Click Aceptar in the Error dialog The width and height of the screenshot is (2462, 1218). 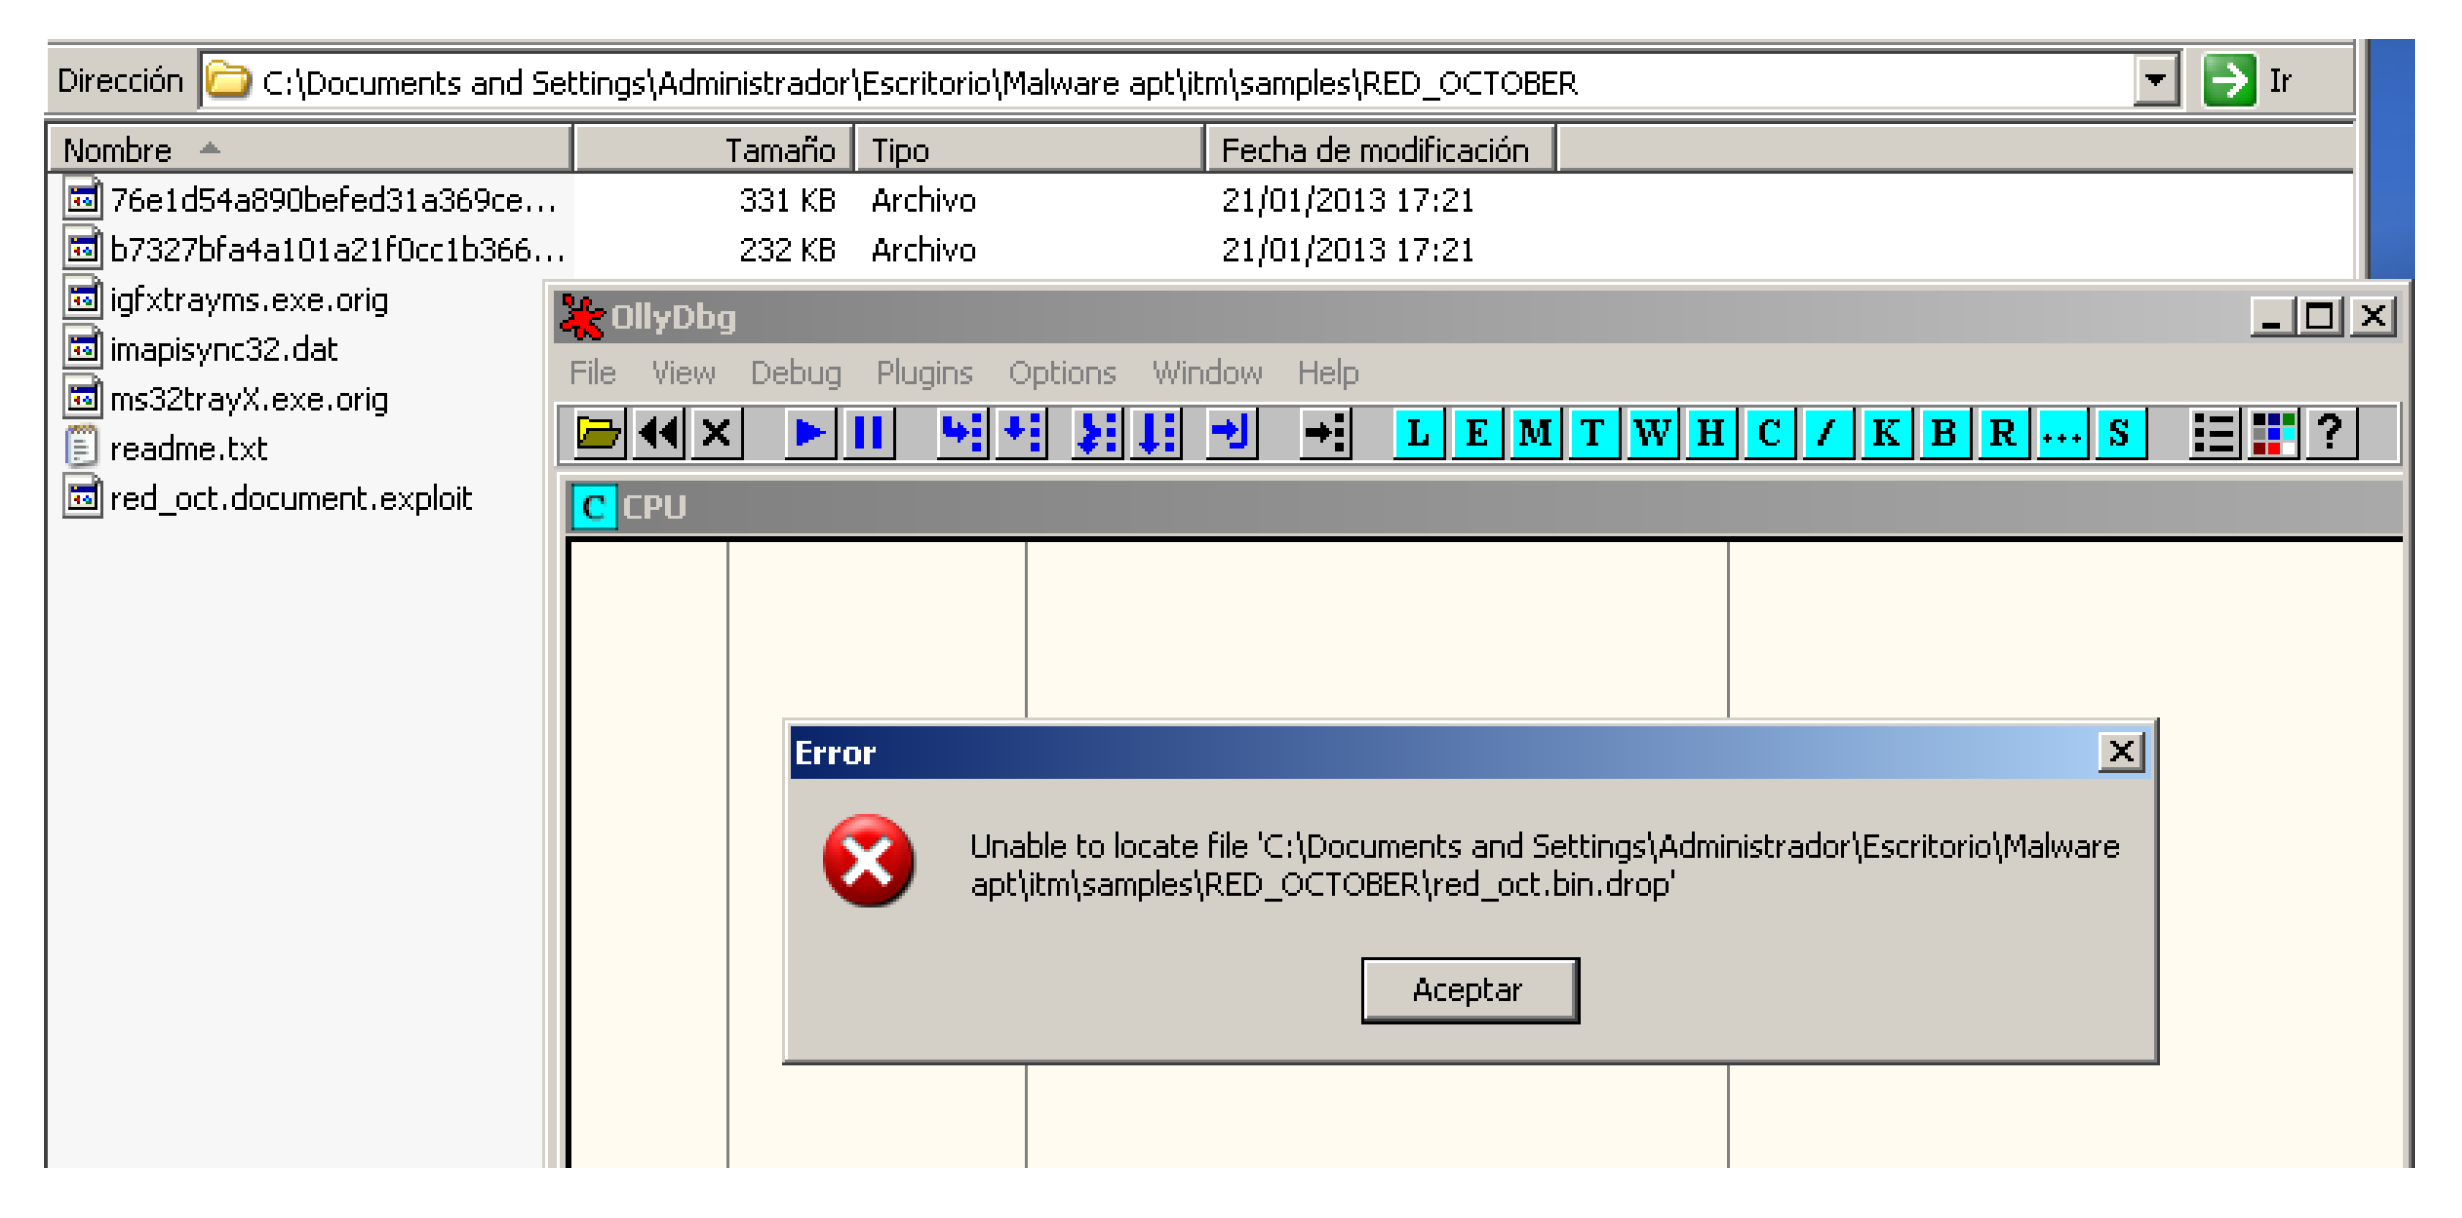click(x=1469, y=989)
